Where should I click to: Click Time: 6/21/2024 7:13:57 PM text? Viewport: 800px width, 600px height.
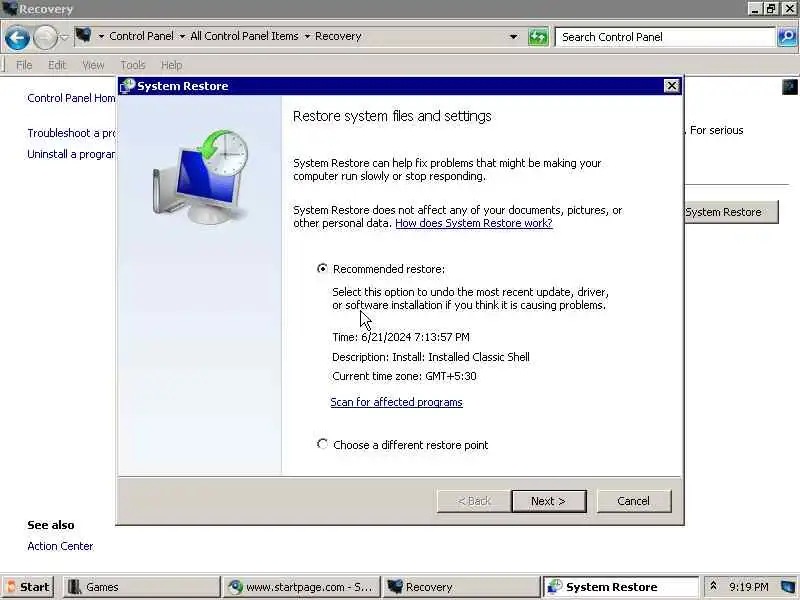point(401,337)
